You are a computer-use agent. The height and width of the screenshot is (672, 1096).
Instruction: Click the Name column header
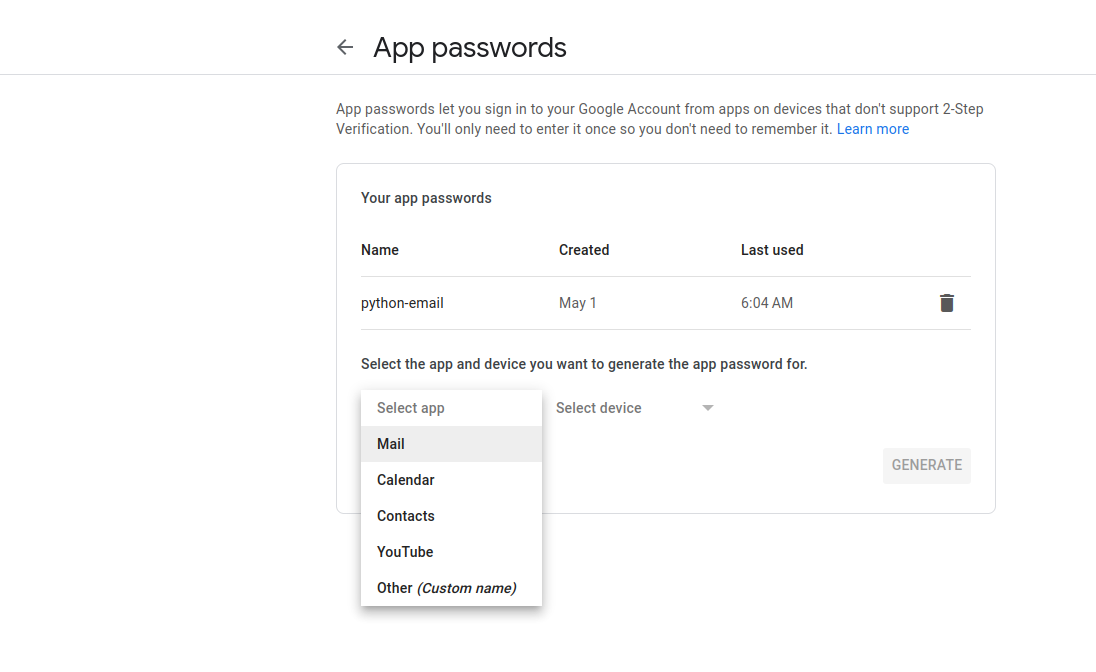[380, 250]
